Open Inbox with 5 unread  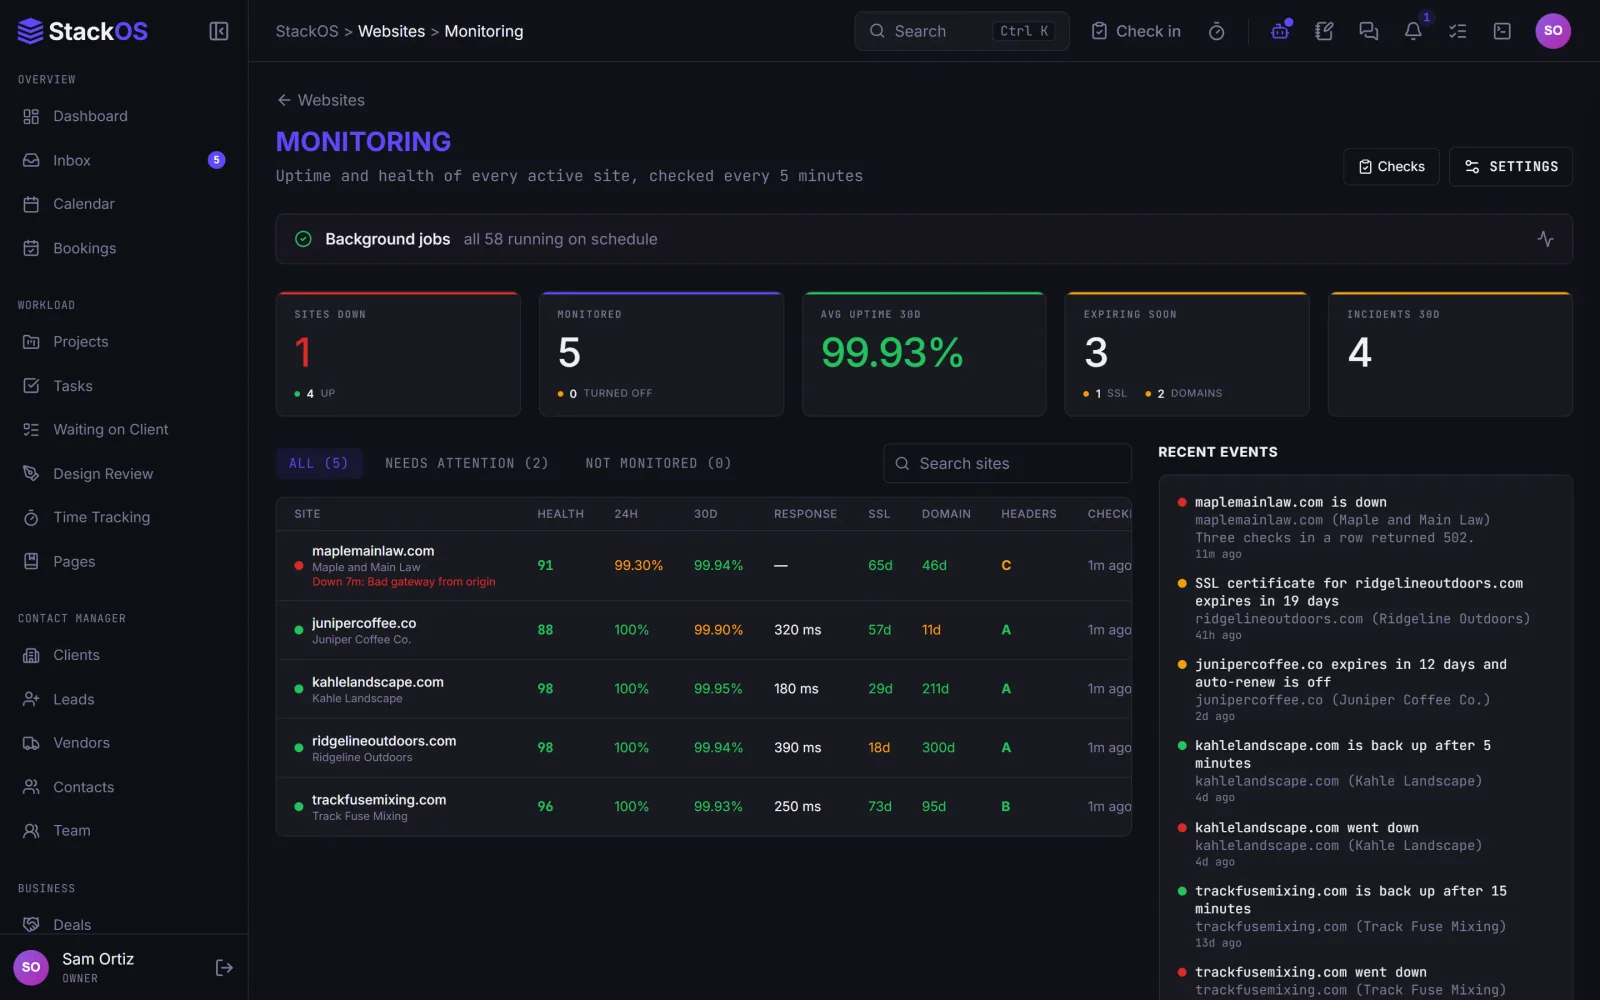124,160
